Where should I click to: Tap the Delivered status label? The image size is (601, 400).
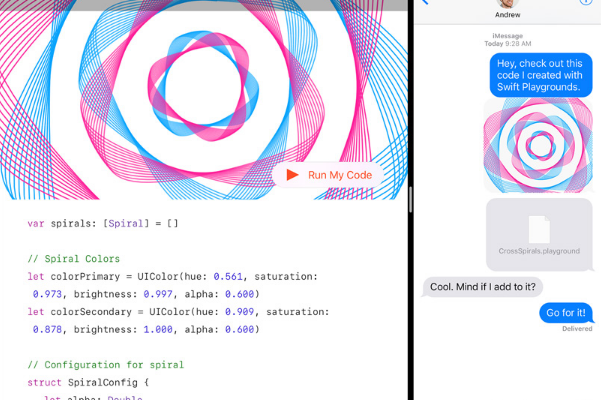click(577, 328)
